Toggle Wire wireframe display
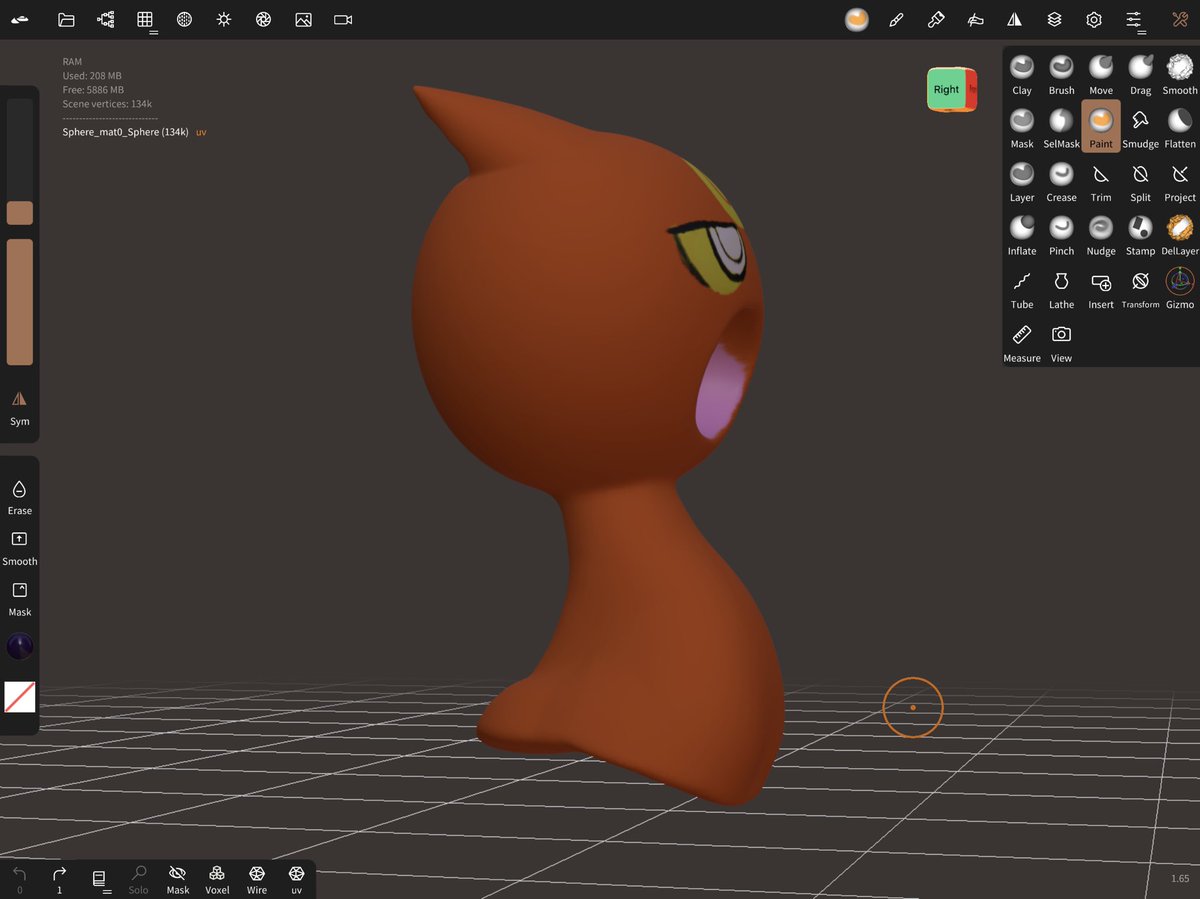 257,879
